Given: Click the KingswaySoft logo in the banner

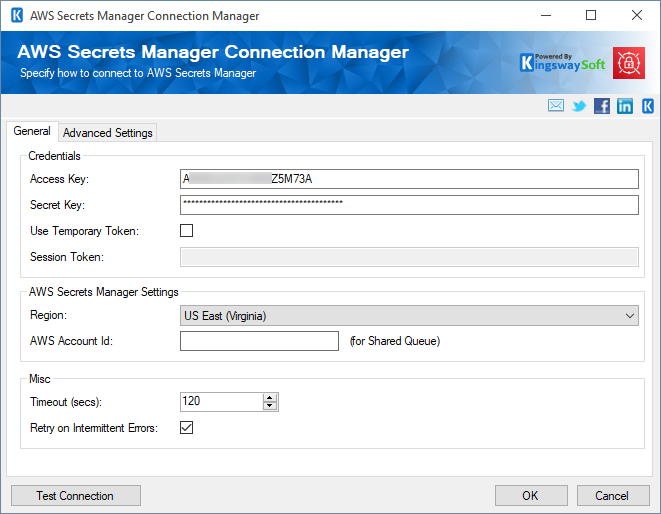Looking at the screenshot, I should pyautogui.click(x=563, y=63).
